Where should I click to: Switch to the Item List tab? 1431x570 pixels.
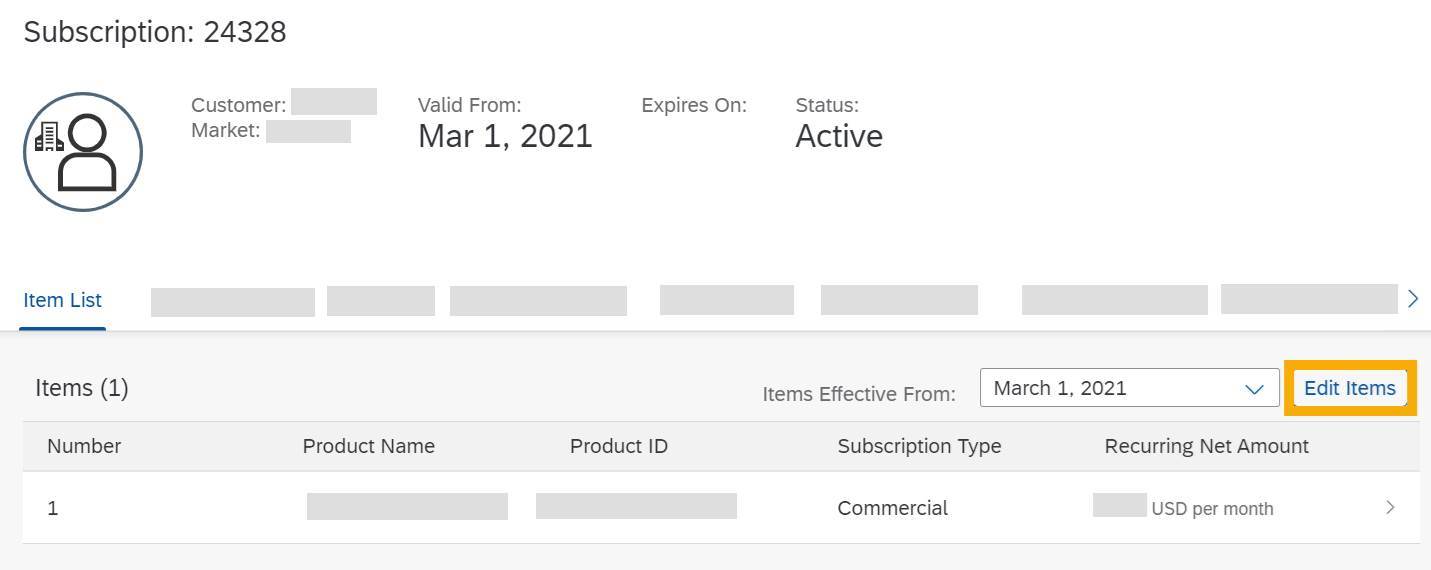click(63, 300)
